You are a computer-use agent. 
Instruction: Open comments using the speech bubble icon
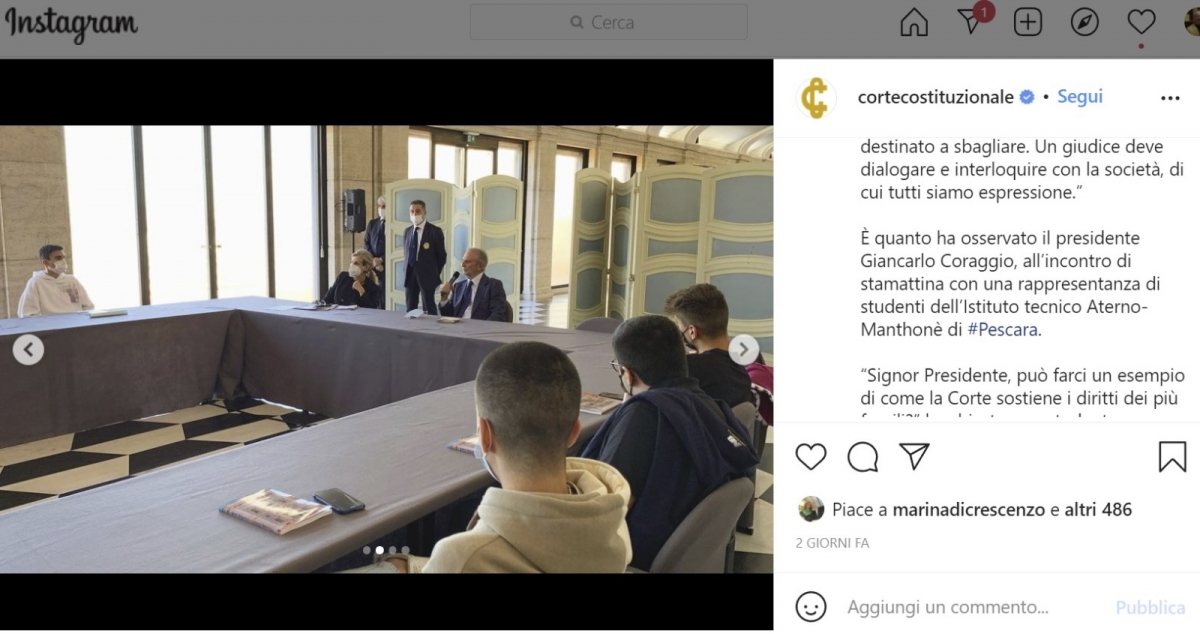click(x=863, y=456)
